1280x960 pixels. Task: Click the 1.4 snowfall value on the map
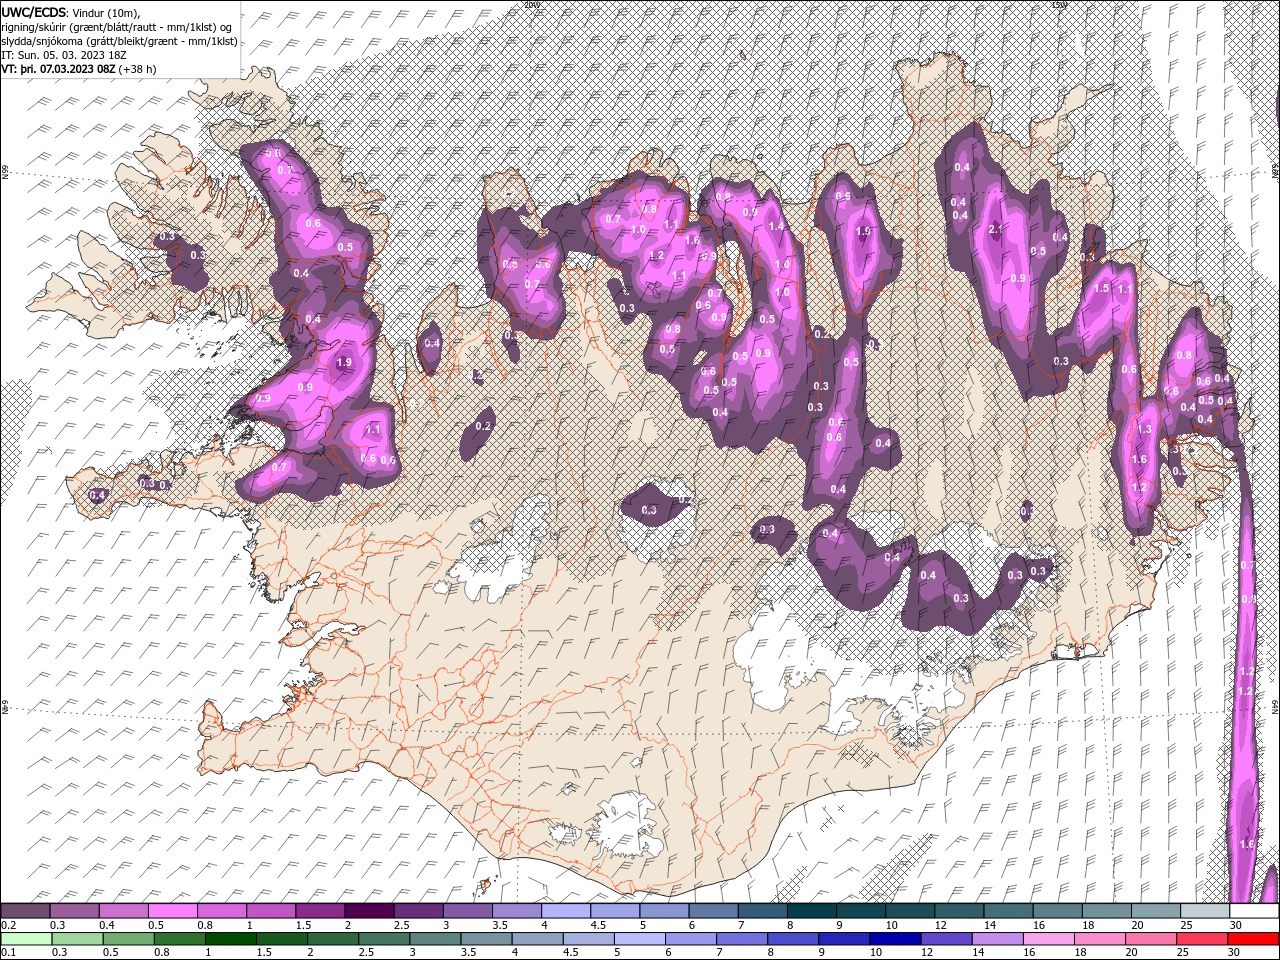[x=776, y=226]
